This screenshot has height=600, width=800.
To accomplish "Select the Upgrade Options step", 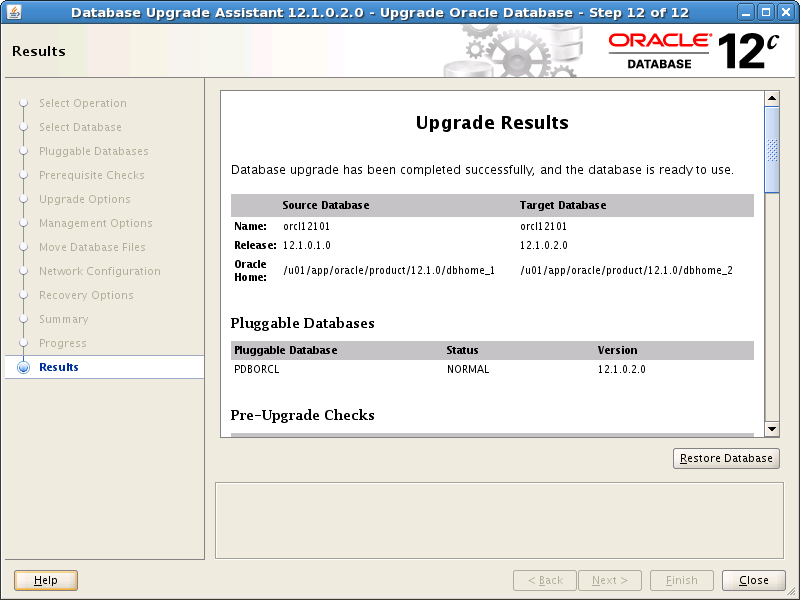I will coord(85,199).
